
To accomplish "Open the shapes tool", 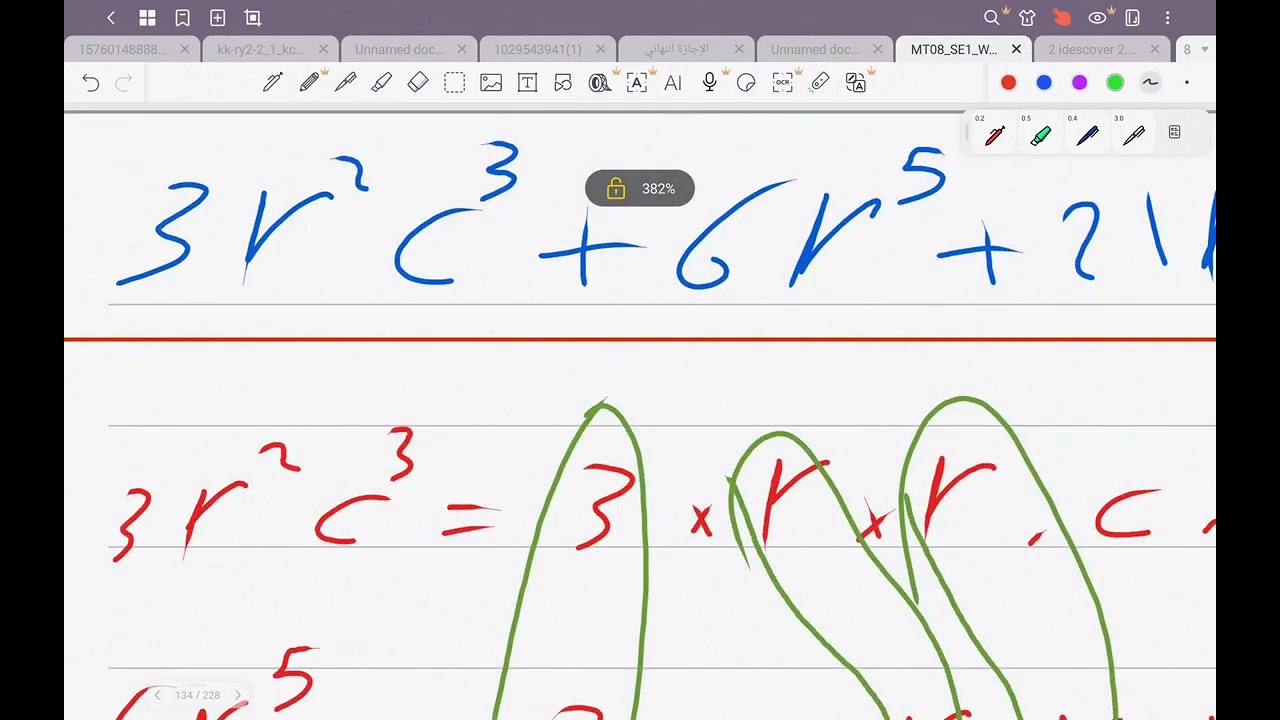I will coord(563,83).
